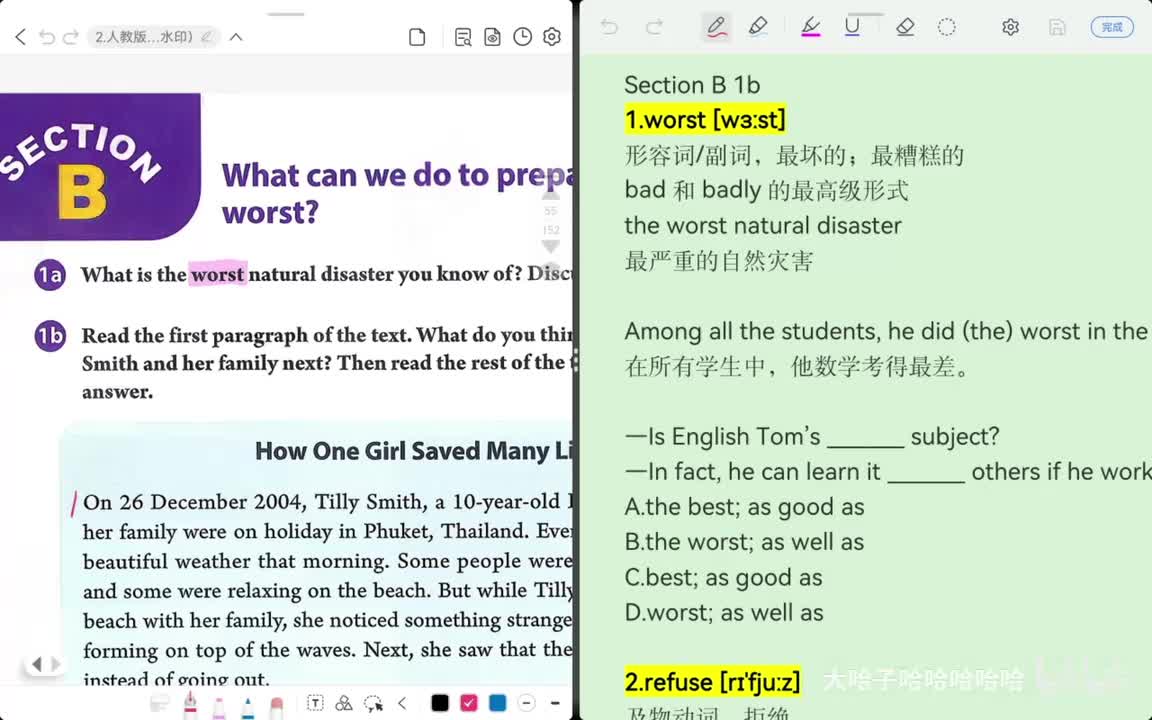
Task: Pick the checked pink-red color swatch
Action: tap(469, 703)
